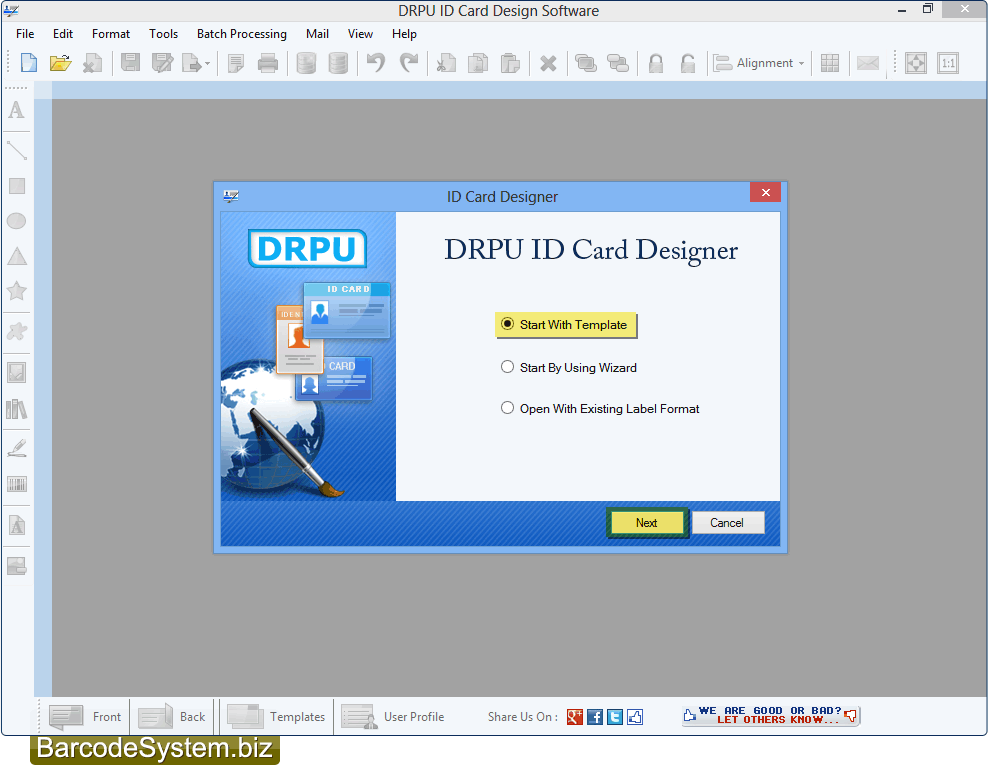The width and height of the screenshot is (988, 765).
Task: Click the Save As pencil-disk icon
Action: (x=163, y=63)
